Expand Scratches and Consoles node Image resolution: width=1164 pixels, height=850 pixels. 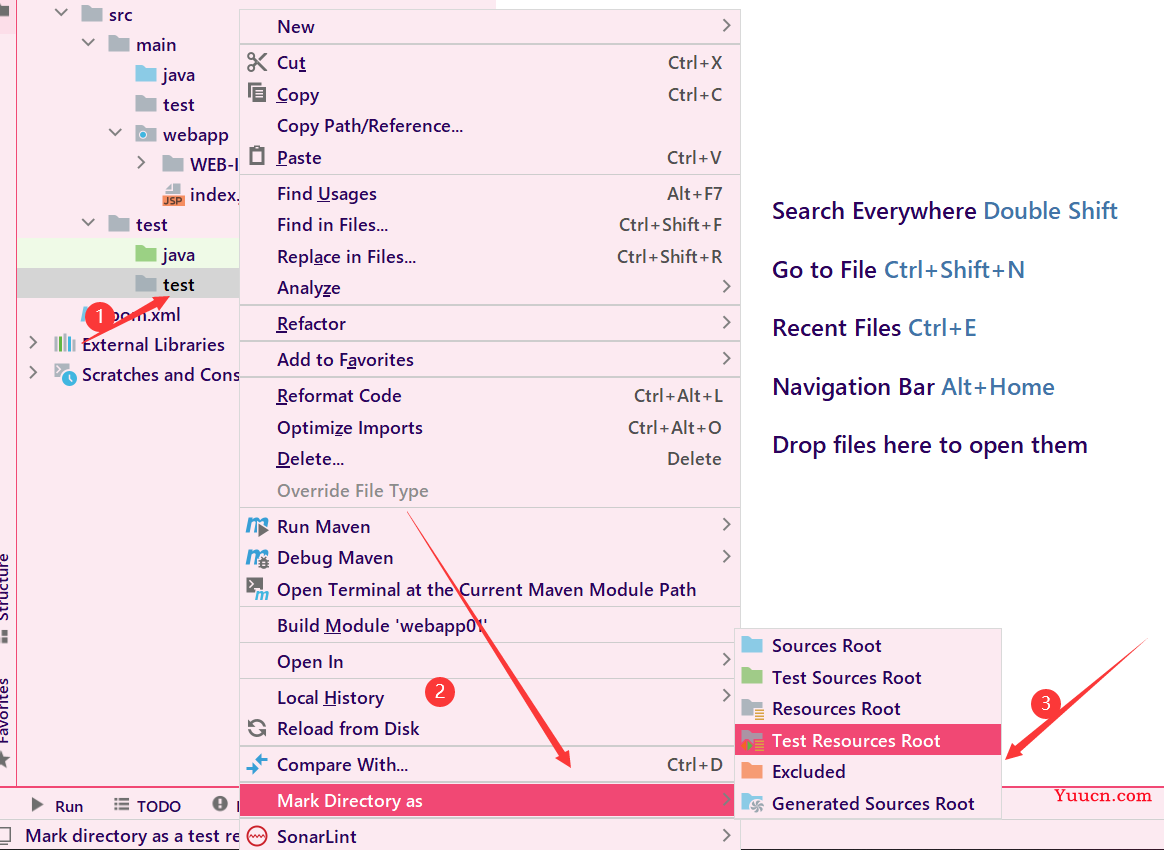(33, 372)
